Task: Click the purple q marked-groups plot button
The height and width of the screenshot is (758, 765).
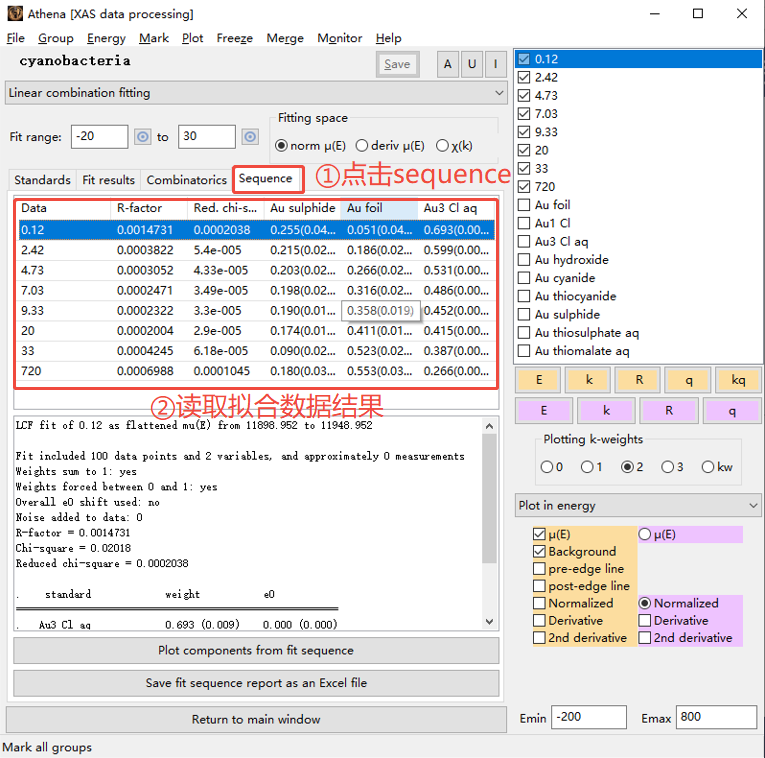Action: [732, 411]
